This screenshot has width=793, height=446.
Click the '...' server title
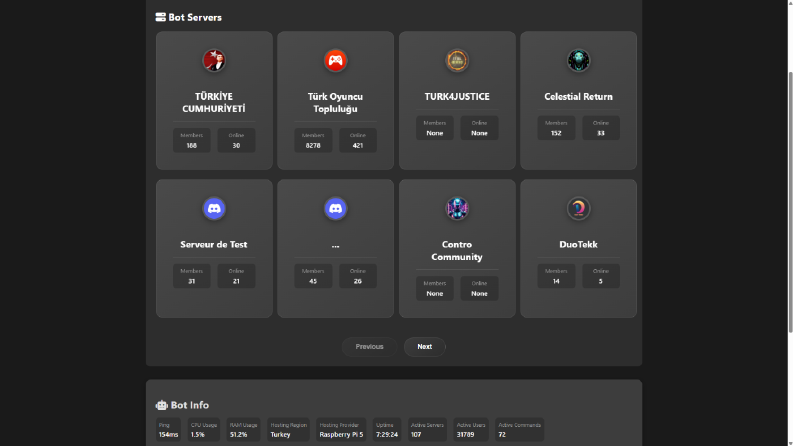point(335,245)
